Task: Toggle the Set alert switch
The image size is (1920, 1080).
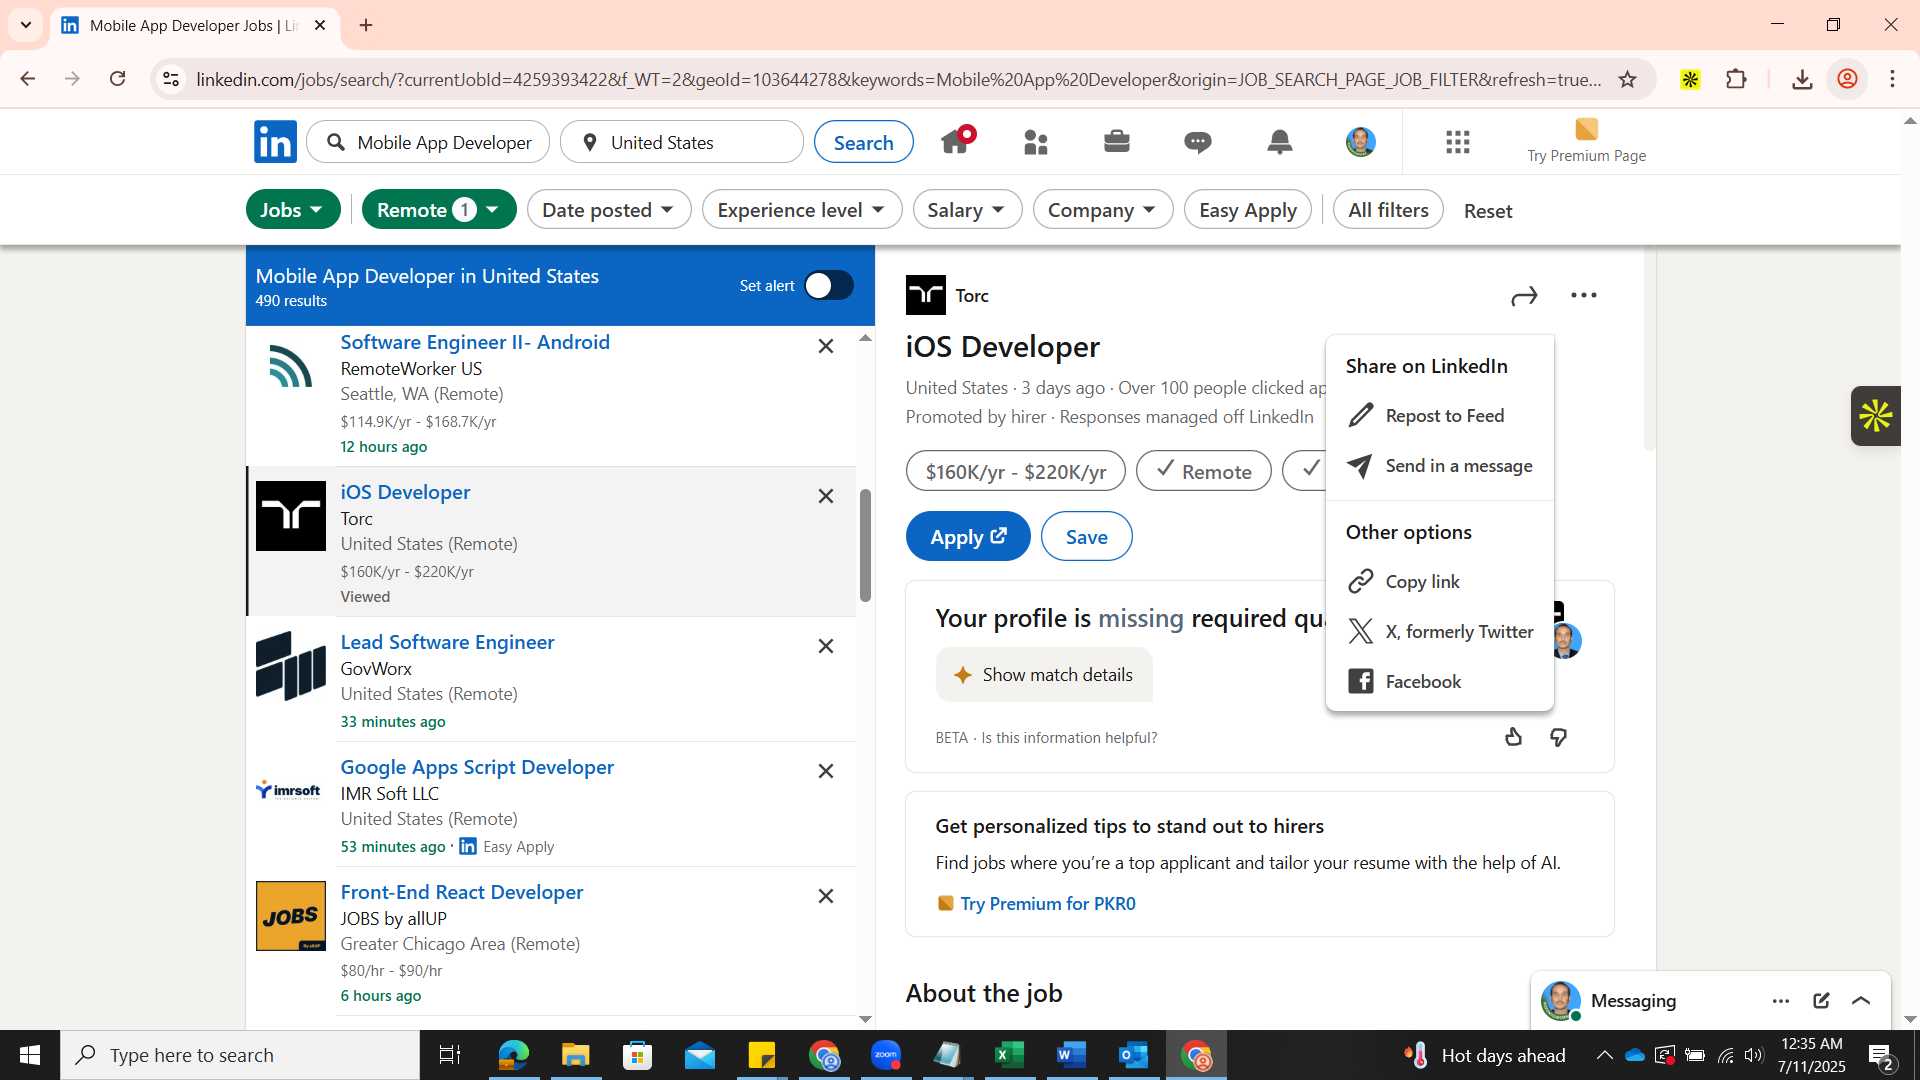Action: [829, 286]
